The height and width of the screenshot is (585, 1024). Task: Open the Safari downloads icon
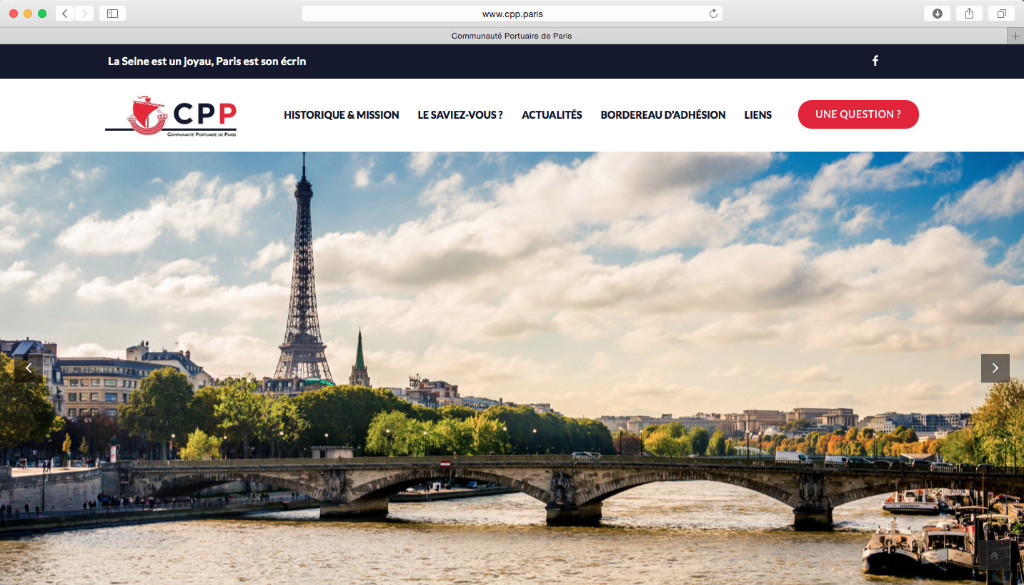(x=937, y=13)
